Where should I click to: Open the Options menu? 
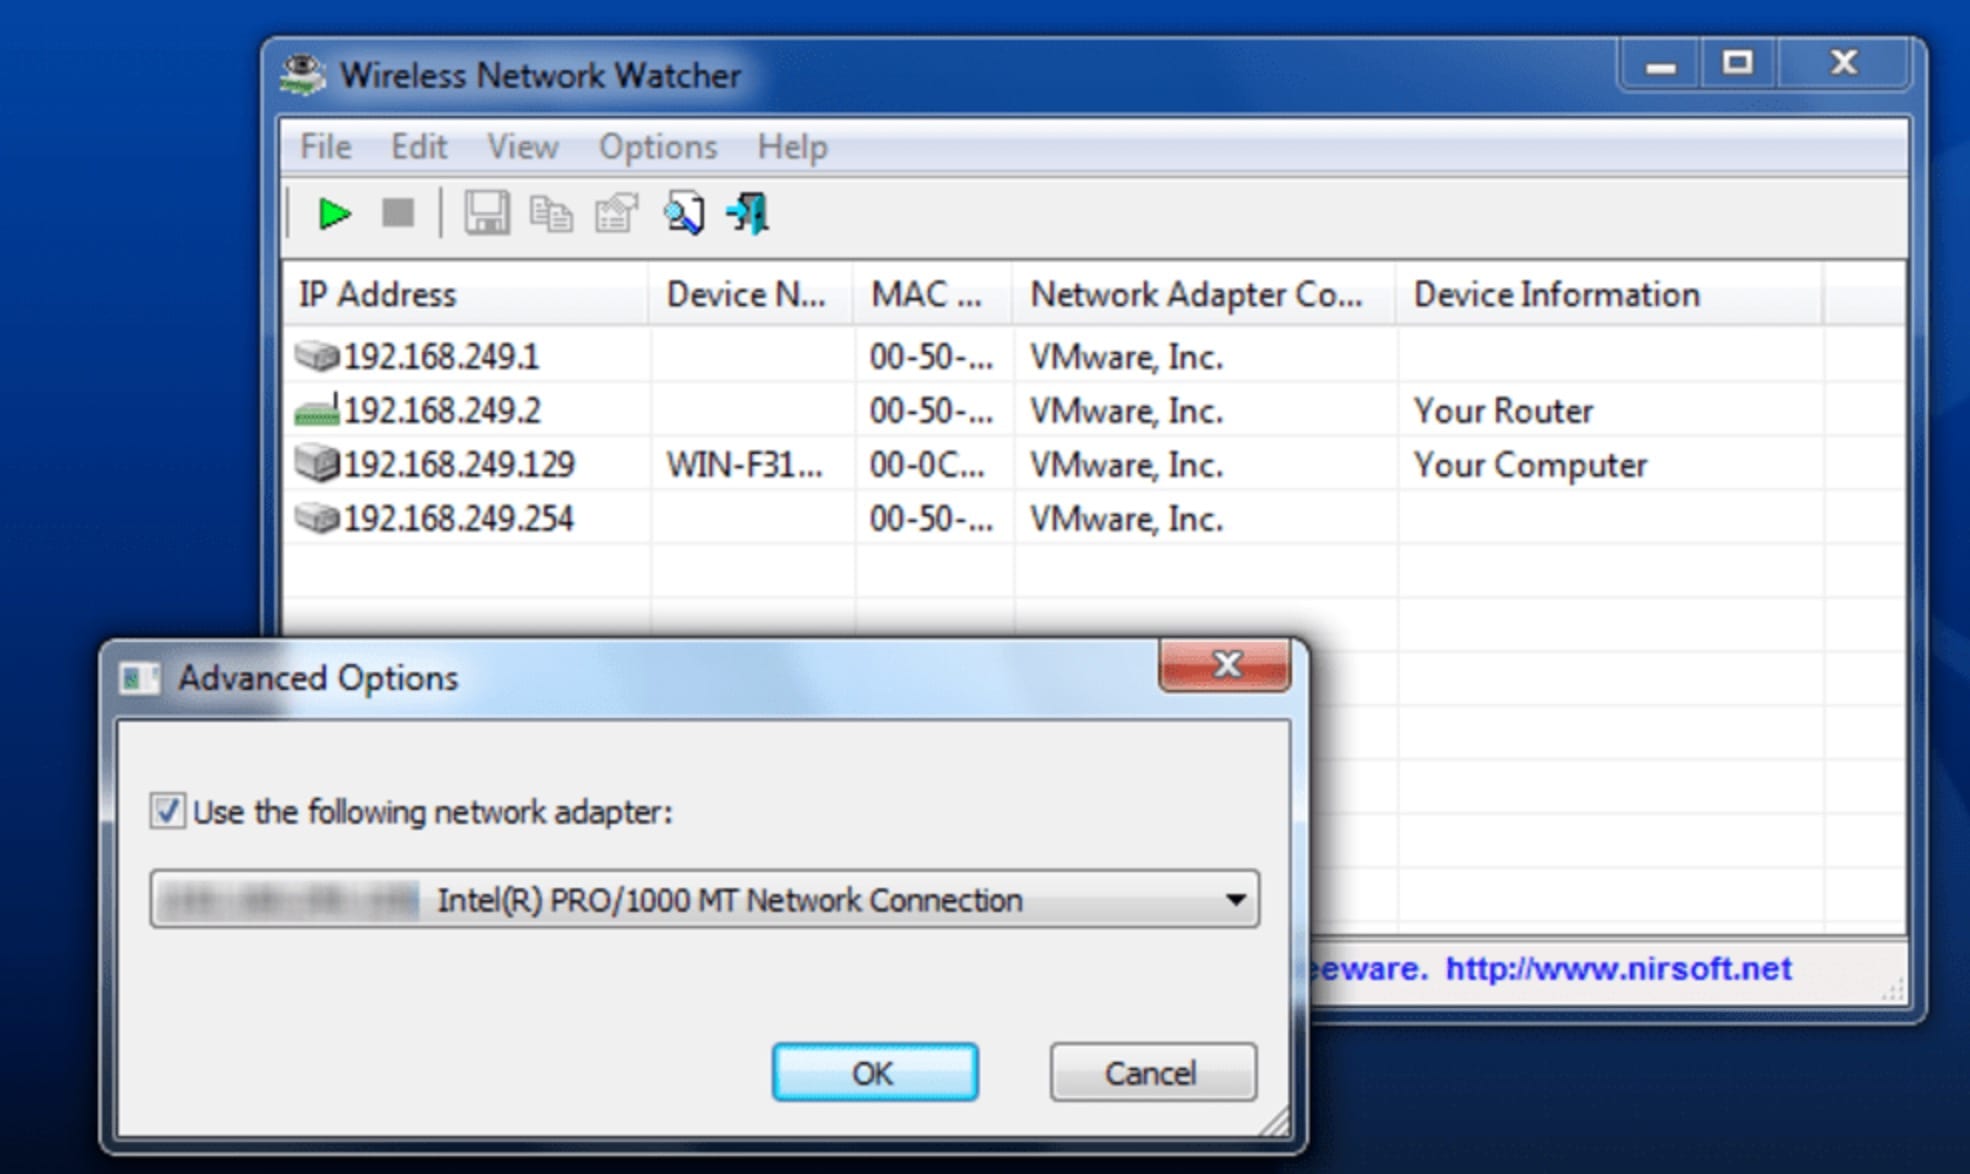pos(657,146)
